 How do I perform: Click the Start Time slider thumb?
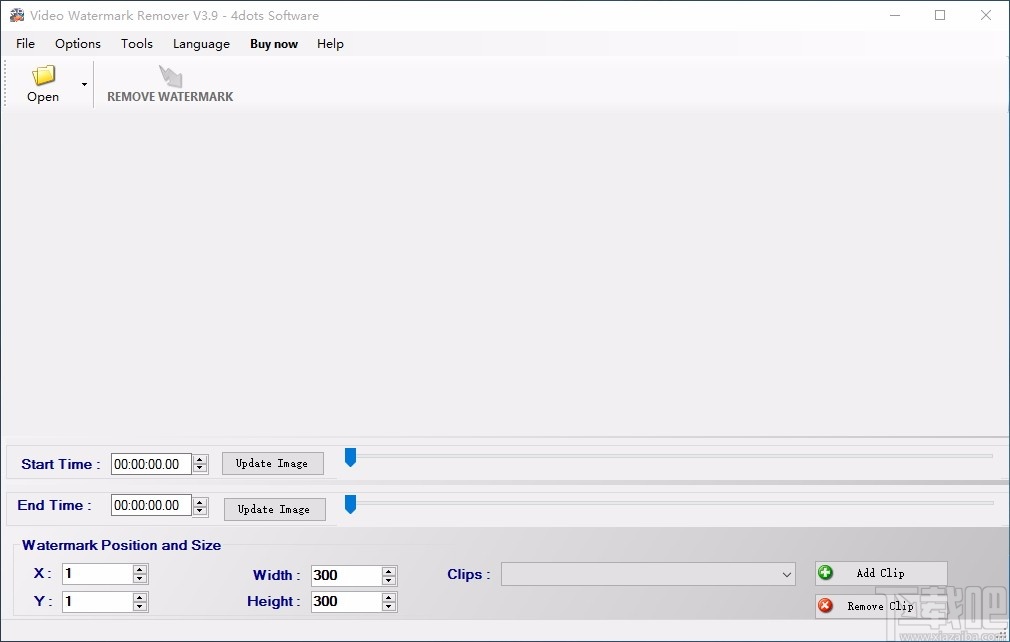pos(350,457)
